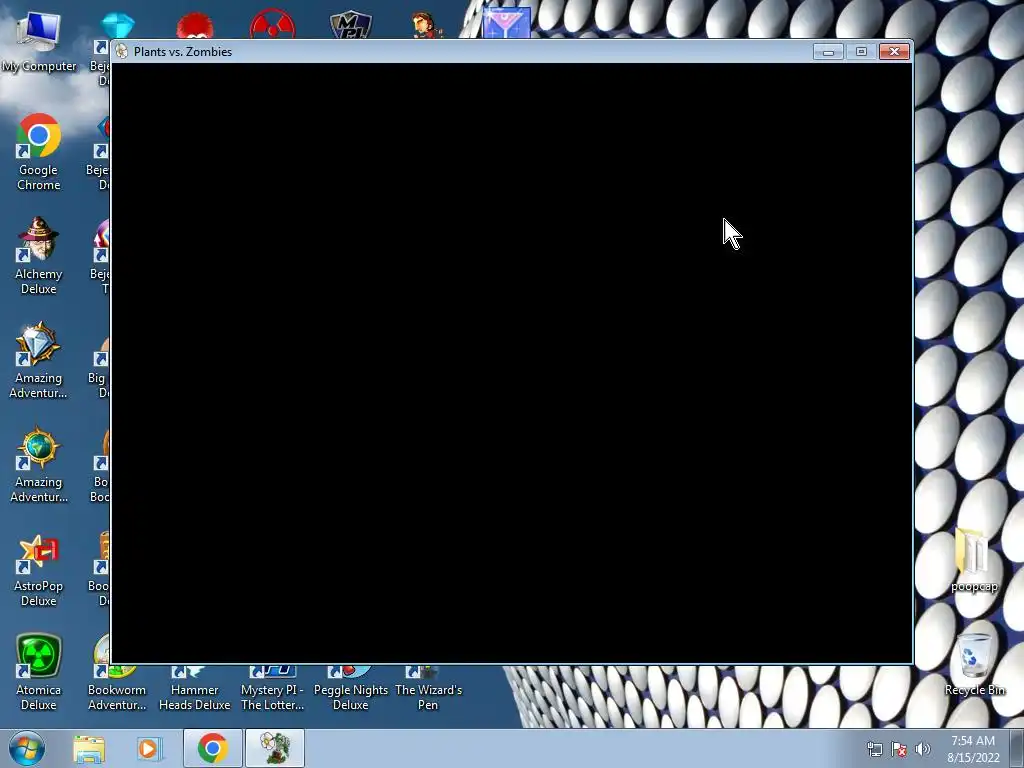This screenshot has height=768, width=1024.
Task: Select the blue diamond Bejeweled icon at the desktop top
Action: 118,26
